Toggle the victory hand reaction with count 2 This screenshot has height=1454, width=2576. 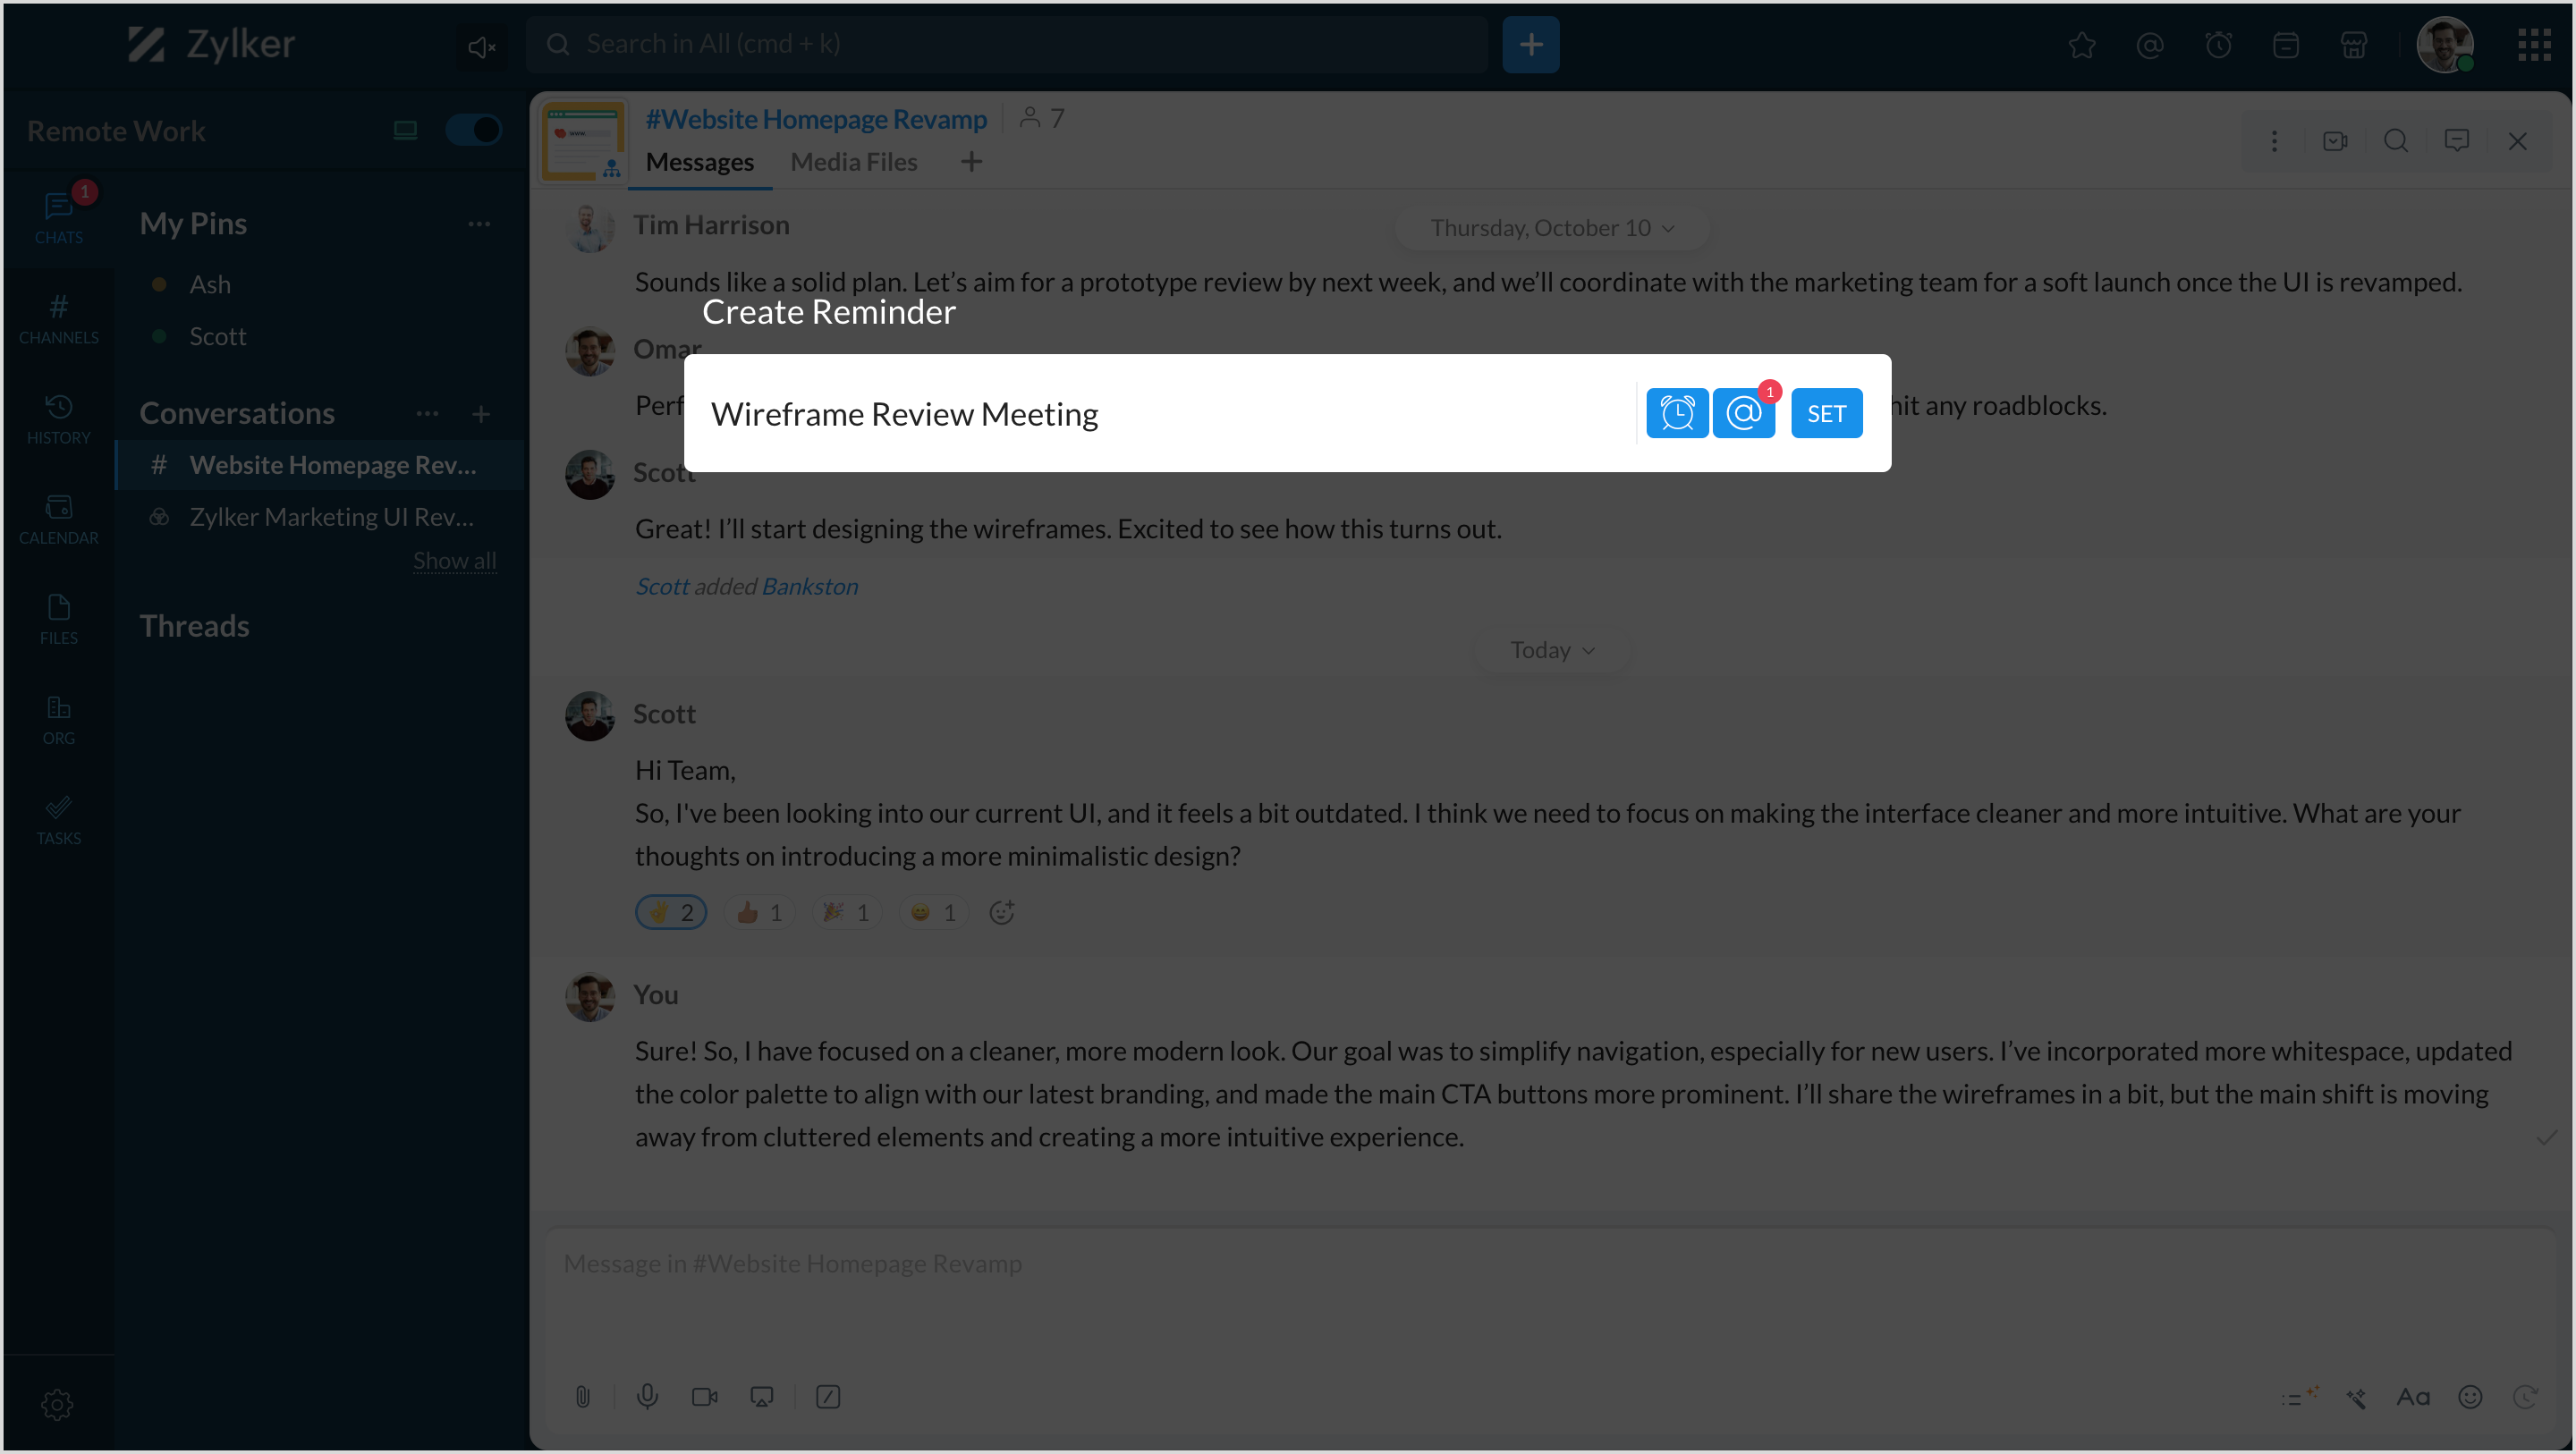(x=671, y=912)
